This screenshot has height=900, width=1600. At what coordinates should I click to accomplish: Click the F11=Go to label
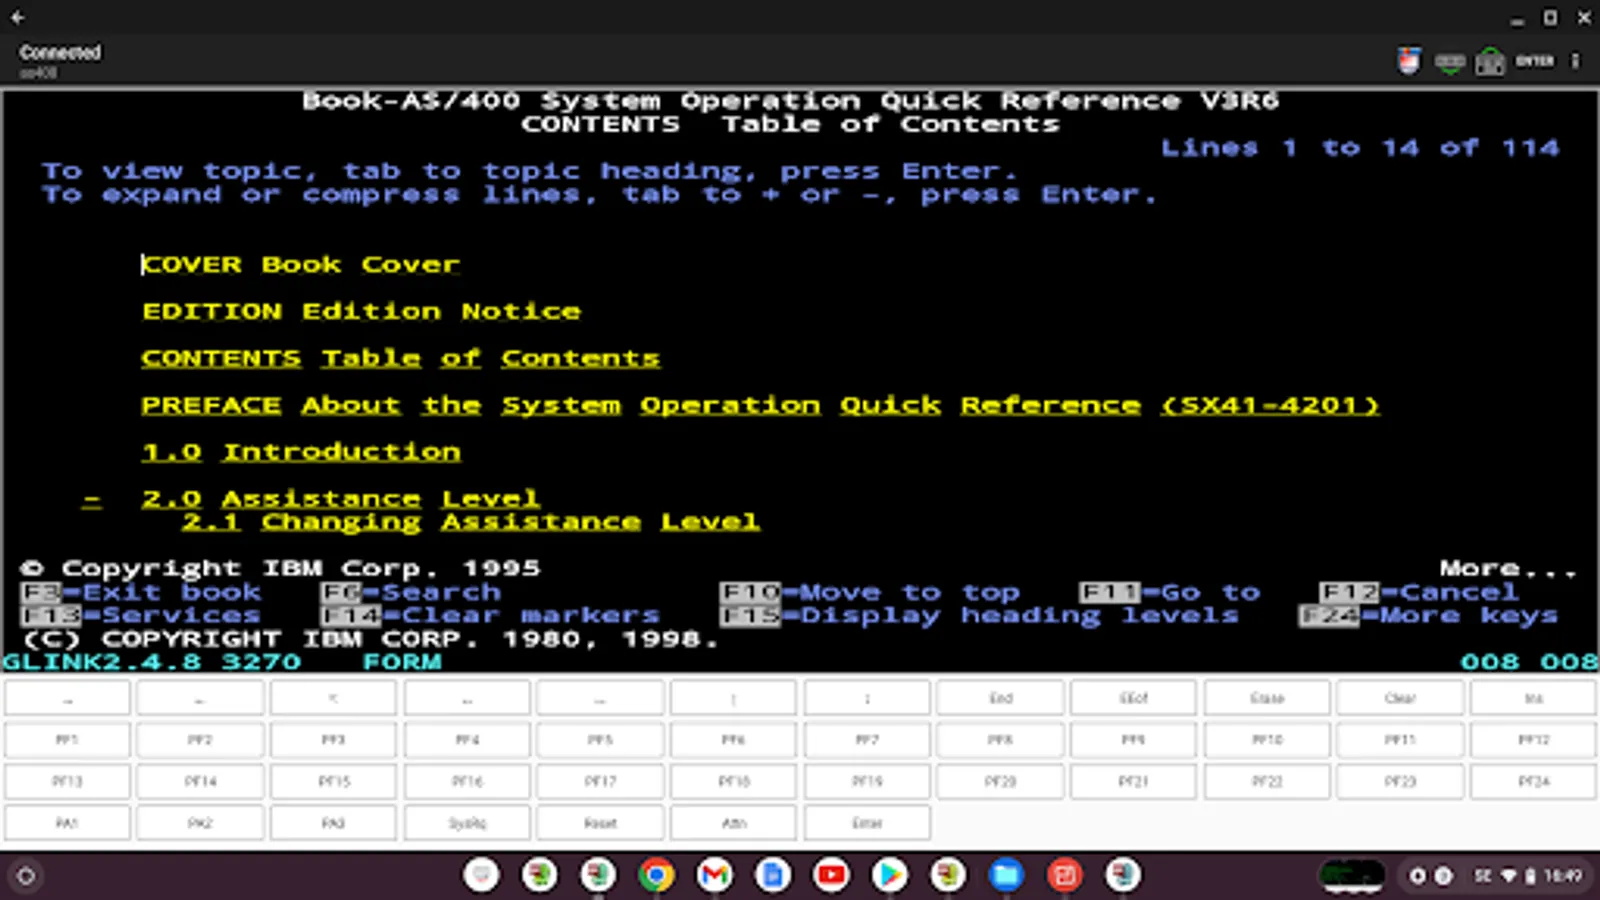click(1170, 592)
